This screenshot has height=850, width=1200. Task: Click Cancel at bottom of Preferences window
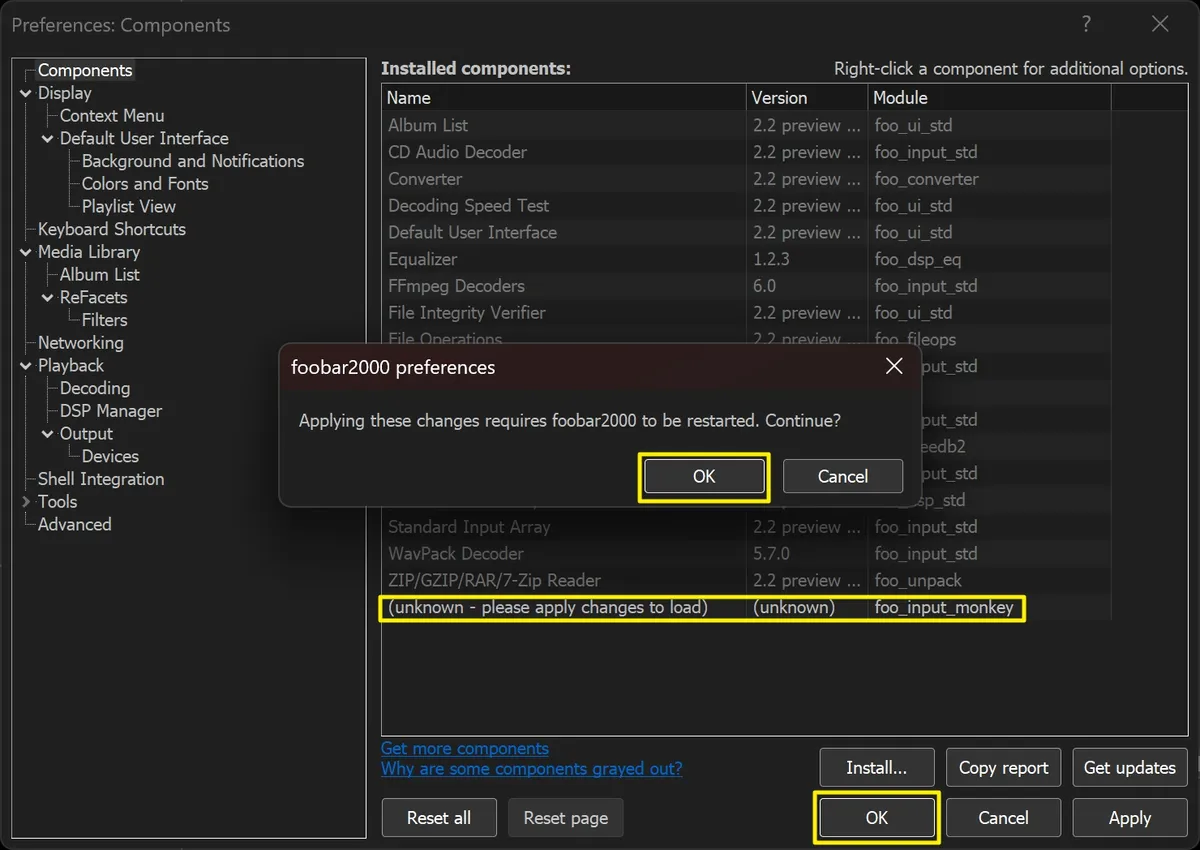click(x=1003, y=818)
